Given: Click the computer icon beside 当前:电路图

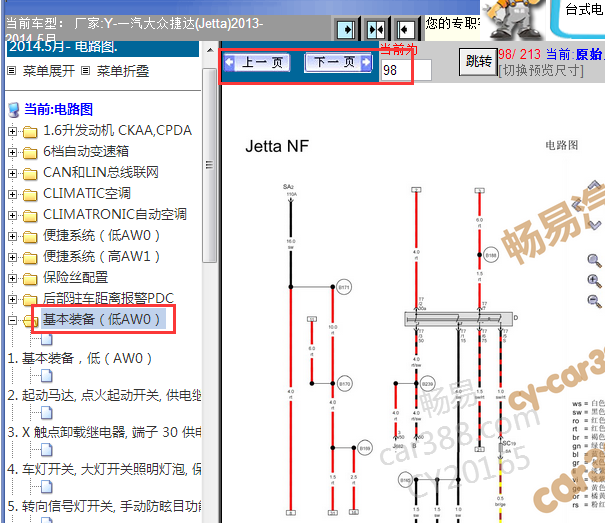Looking at the screenshot, I should pos(14,110).
